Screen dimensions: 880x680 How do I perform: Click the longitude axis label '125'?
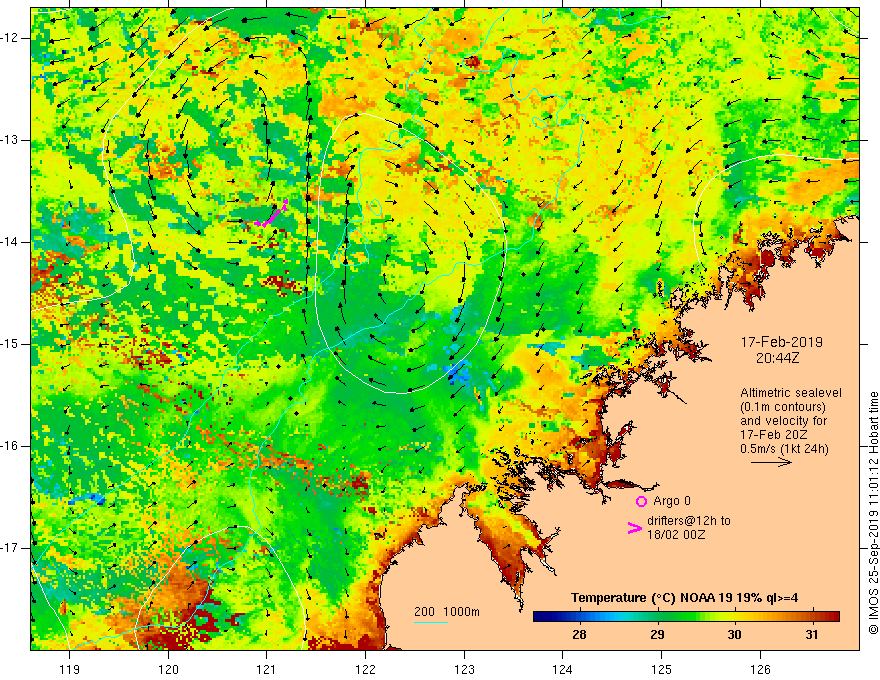point(661,669)
